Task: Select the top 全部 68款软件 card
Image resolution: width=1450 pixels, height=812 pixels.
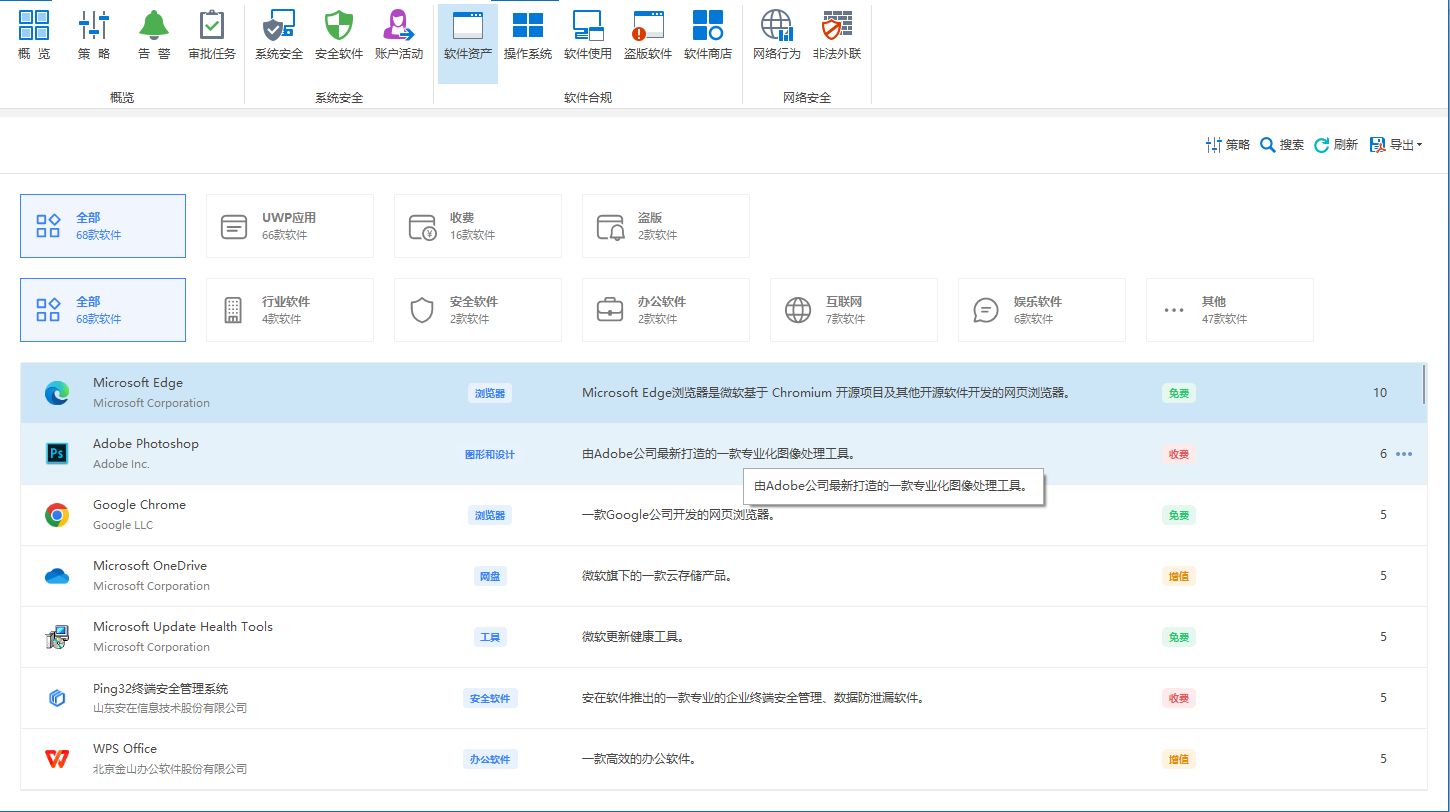Action: [x=103, y=226]
